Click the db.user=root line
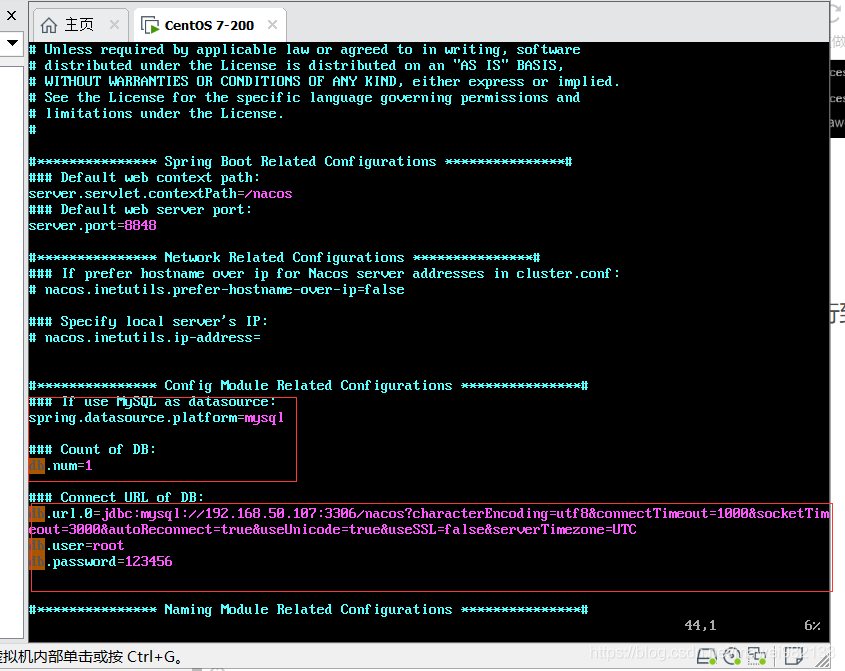The height and width of the screenshot is (671, 845). 77,545
